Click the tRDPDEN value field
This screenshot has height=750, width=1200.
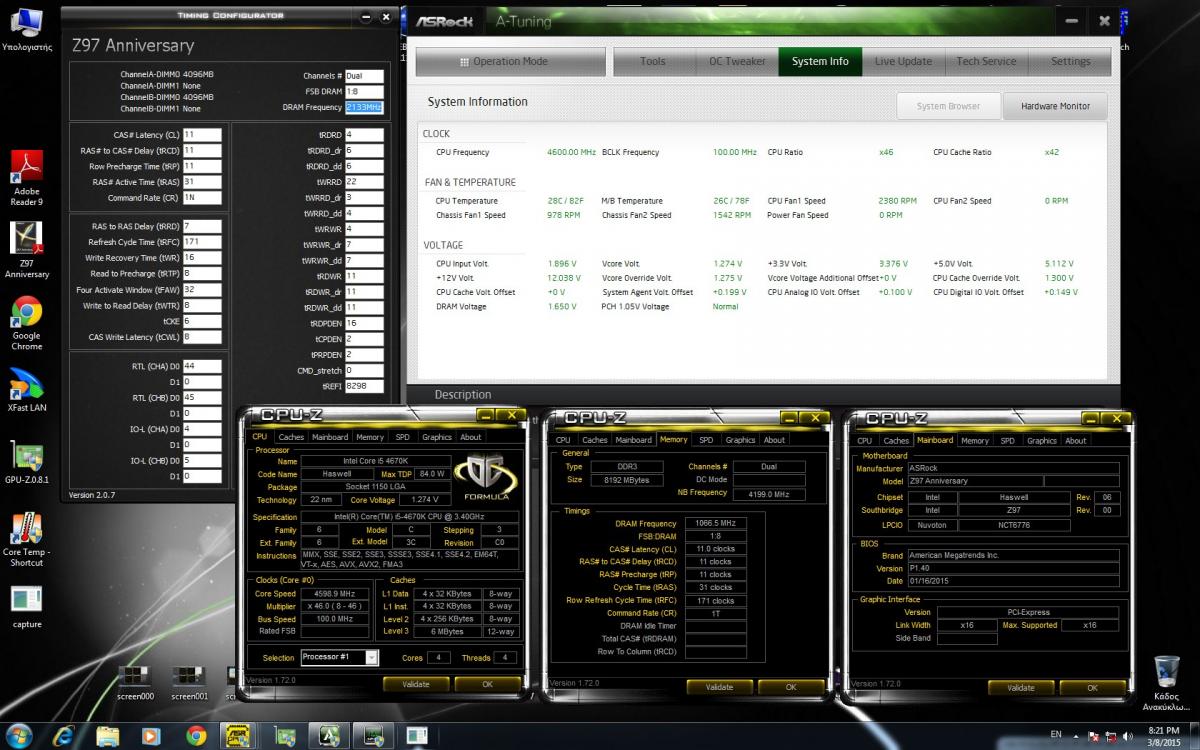point(364,323)
